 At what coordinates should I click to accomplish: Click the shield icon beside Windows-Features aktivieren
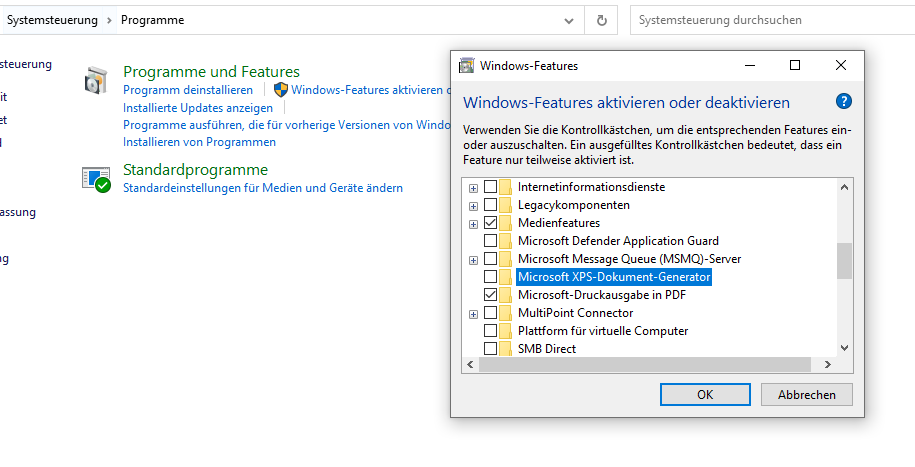(281, 90)
